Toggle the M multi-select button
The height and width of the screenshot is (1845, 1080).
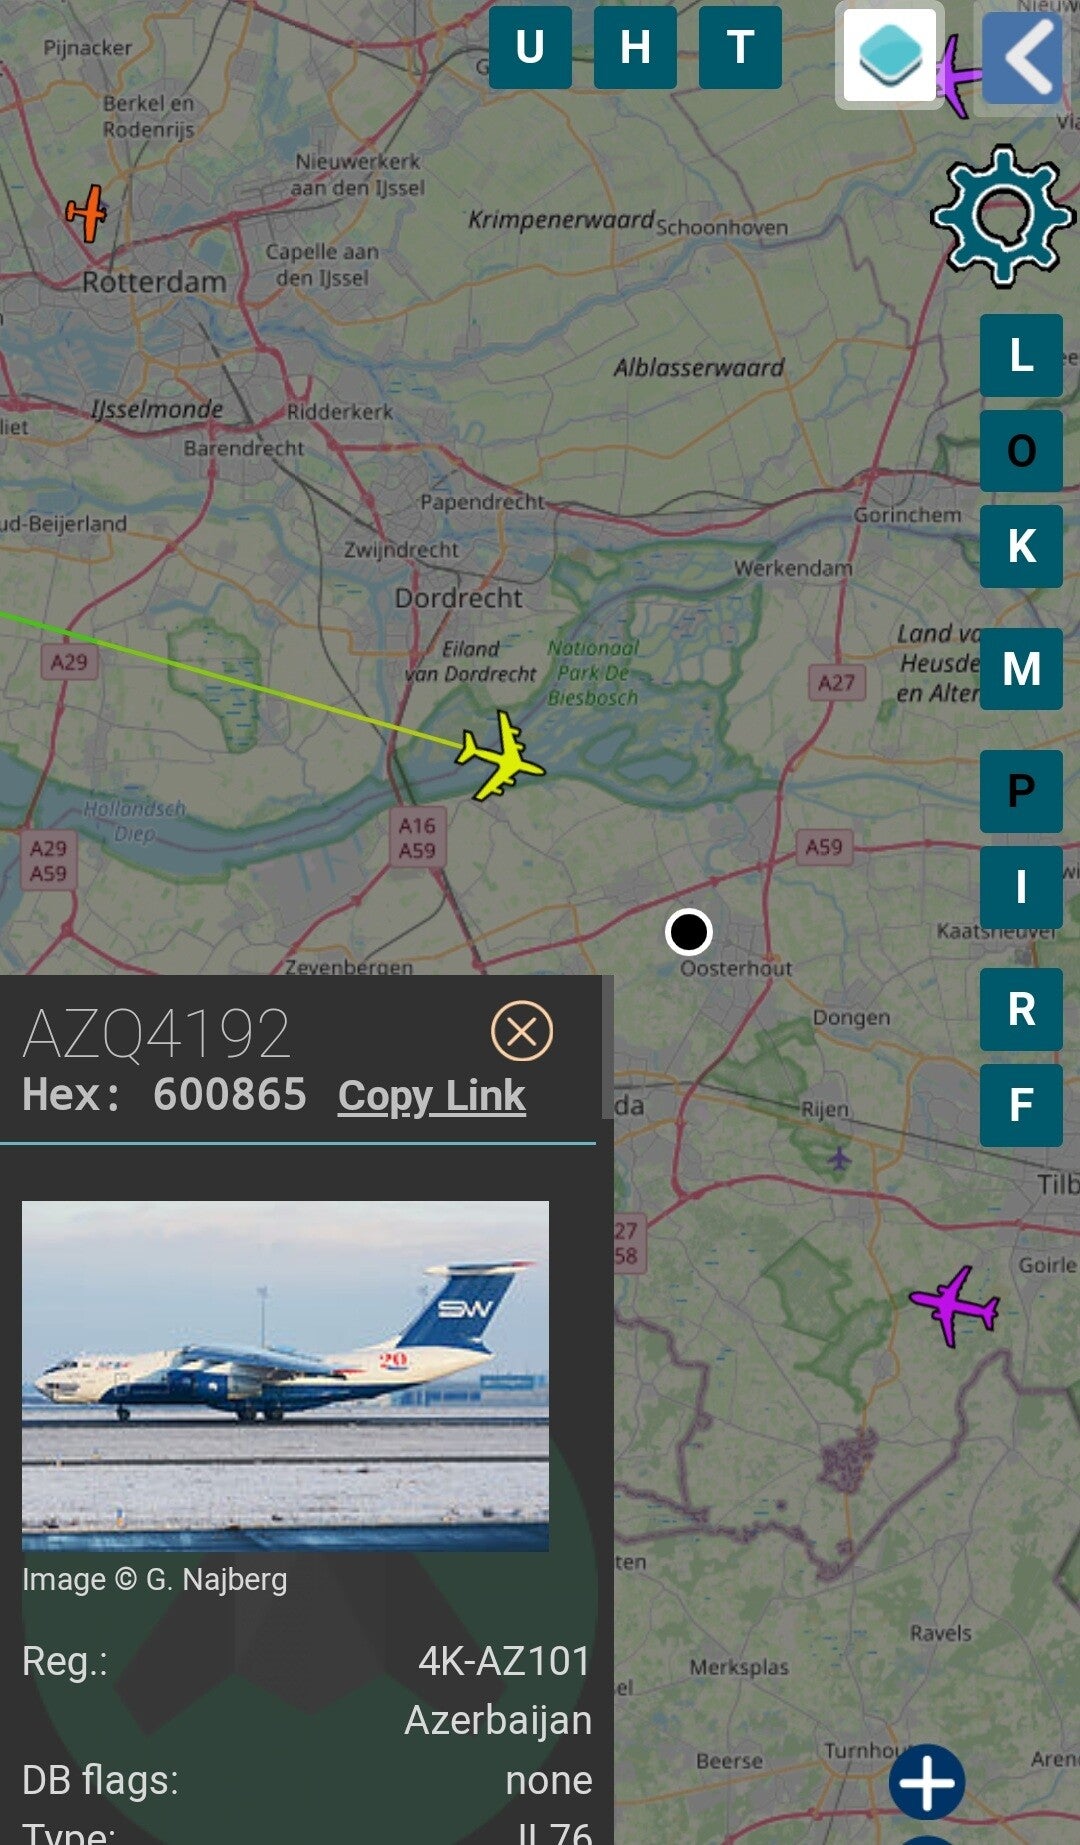(1021, 669)
